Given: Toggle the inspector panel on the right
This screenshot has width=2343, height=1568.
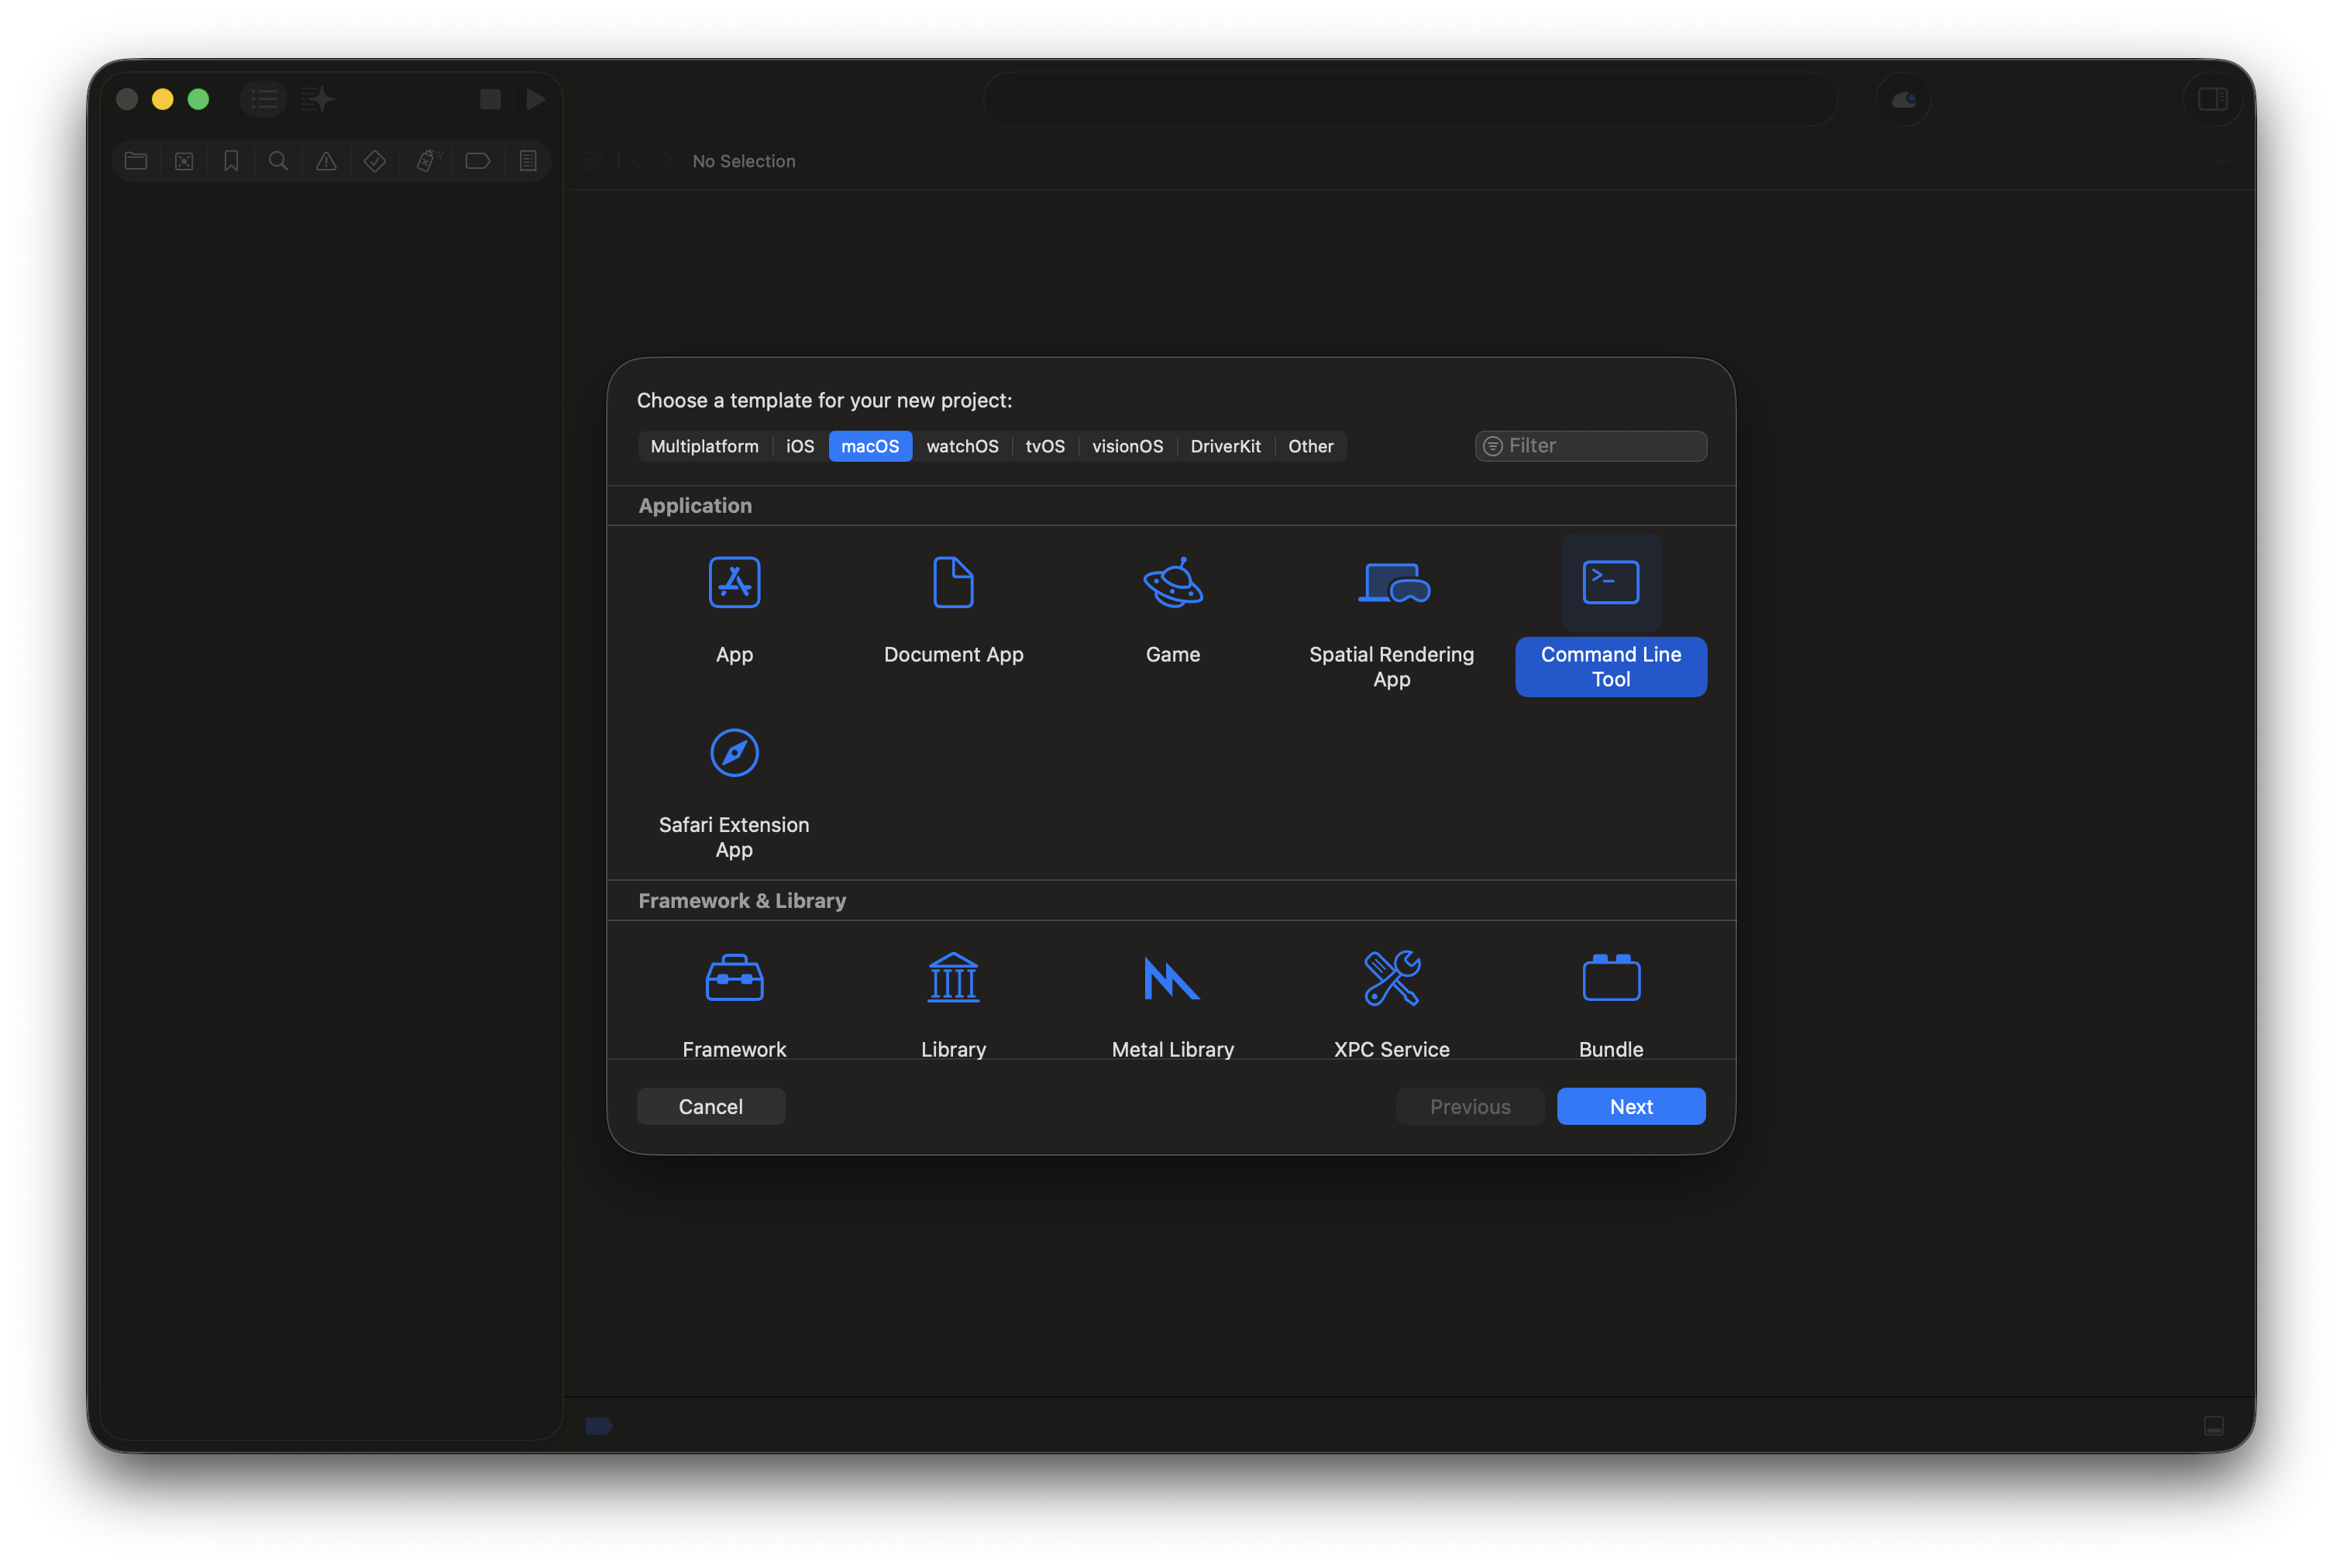Looking at the screenshot, I should coord(2212,99).
